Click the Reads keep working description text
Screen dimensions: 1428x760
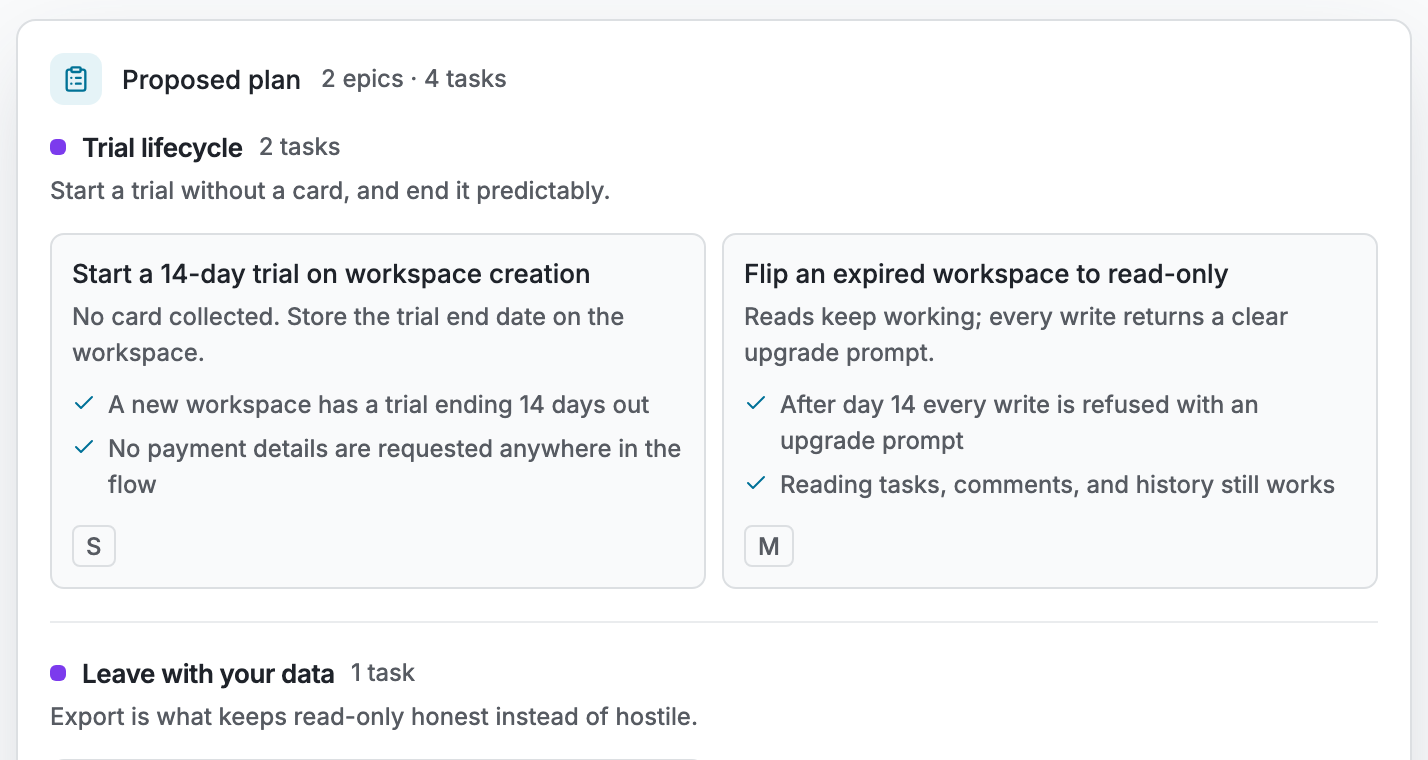[x=1016, y=334]
